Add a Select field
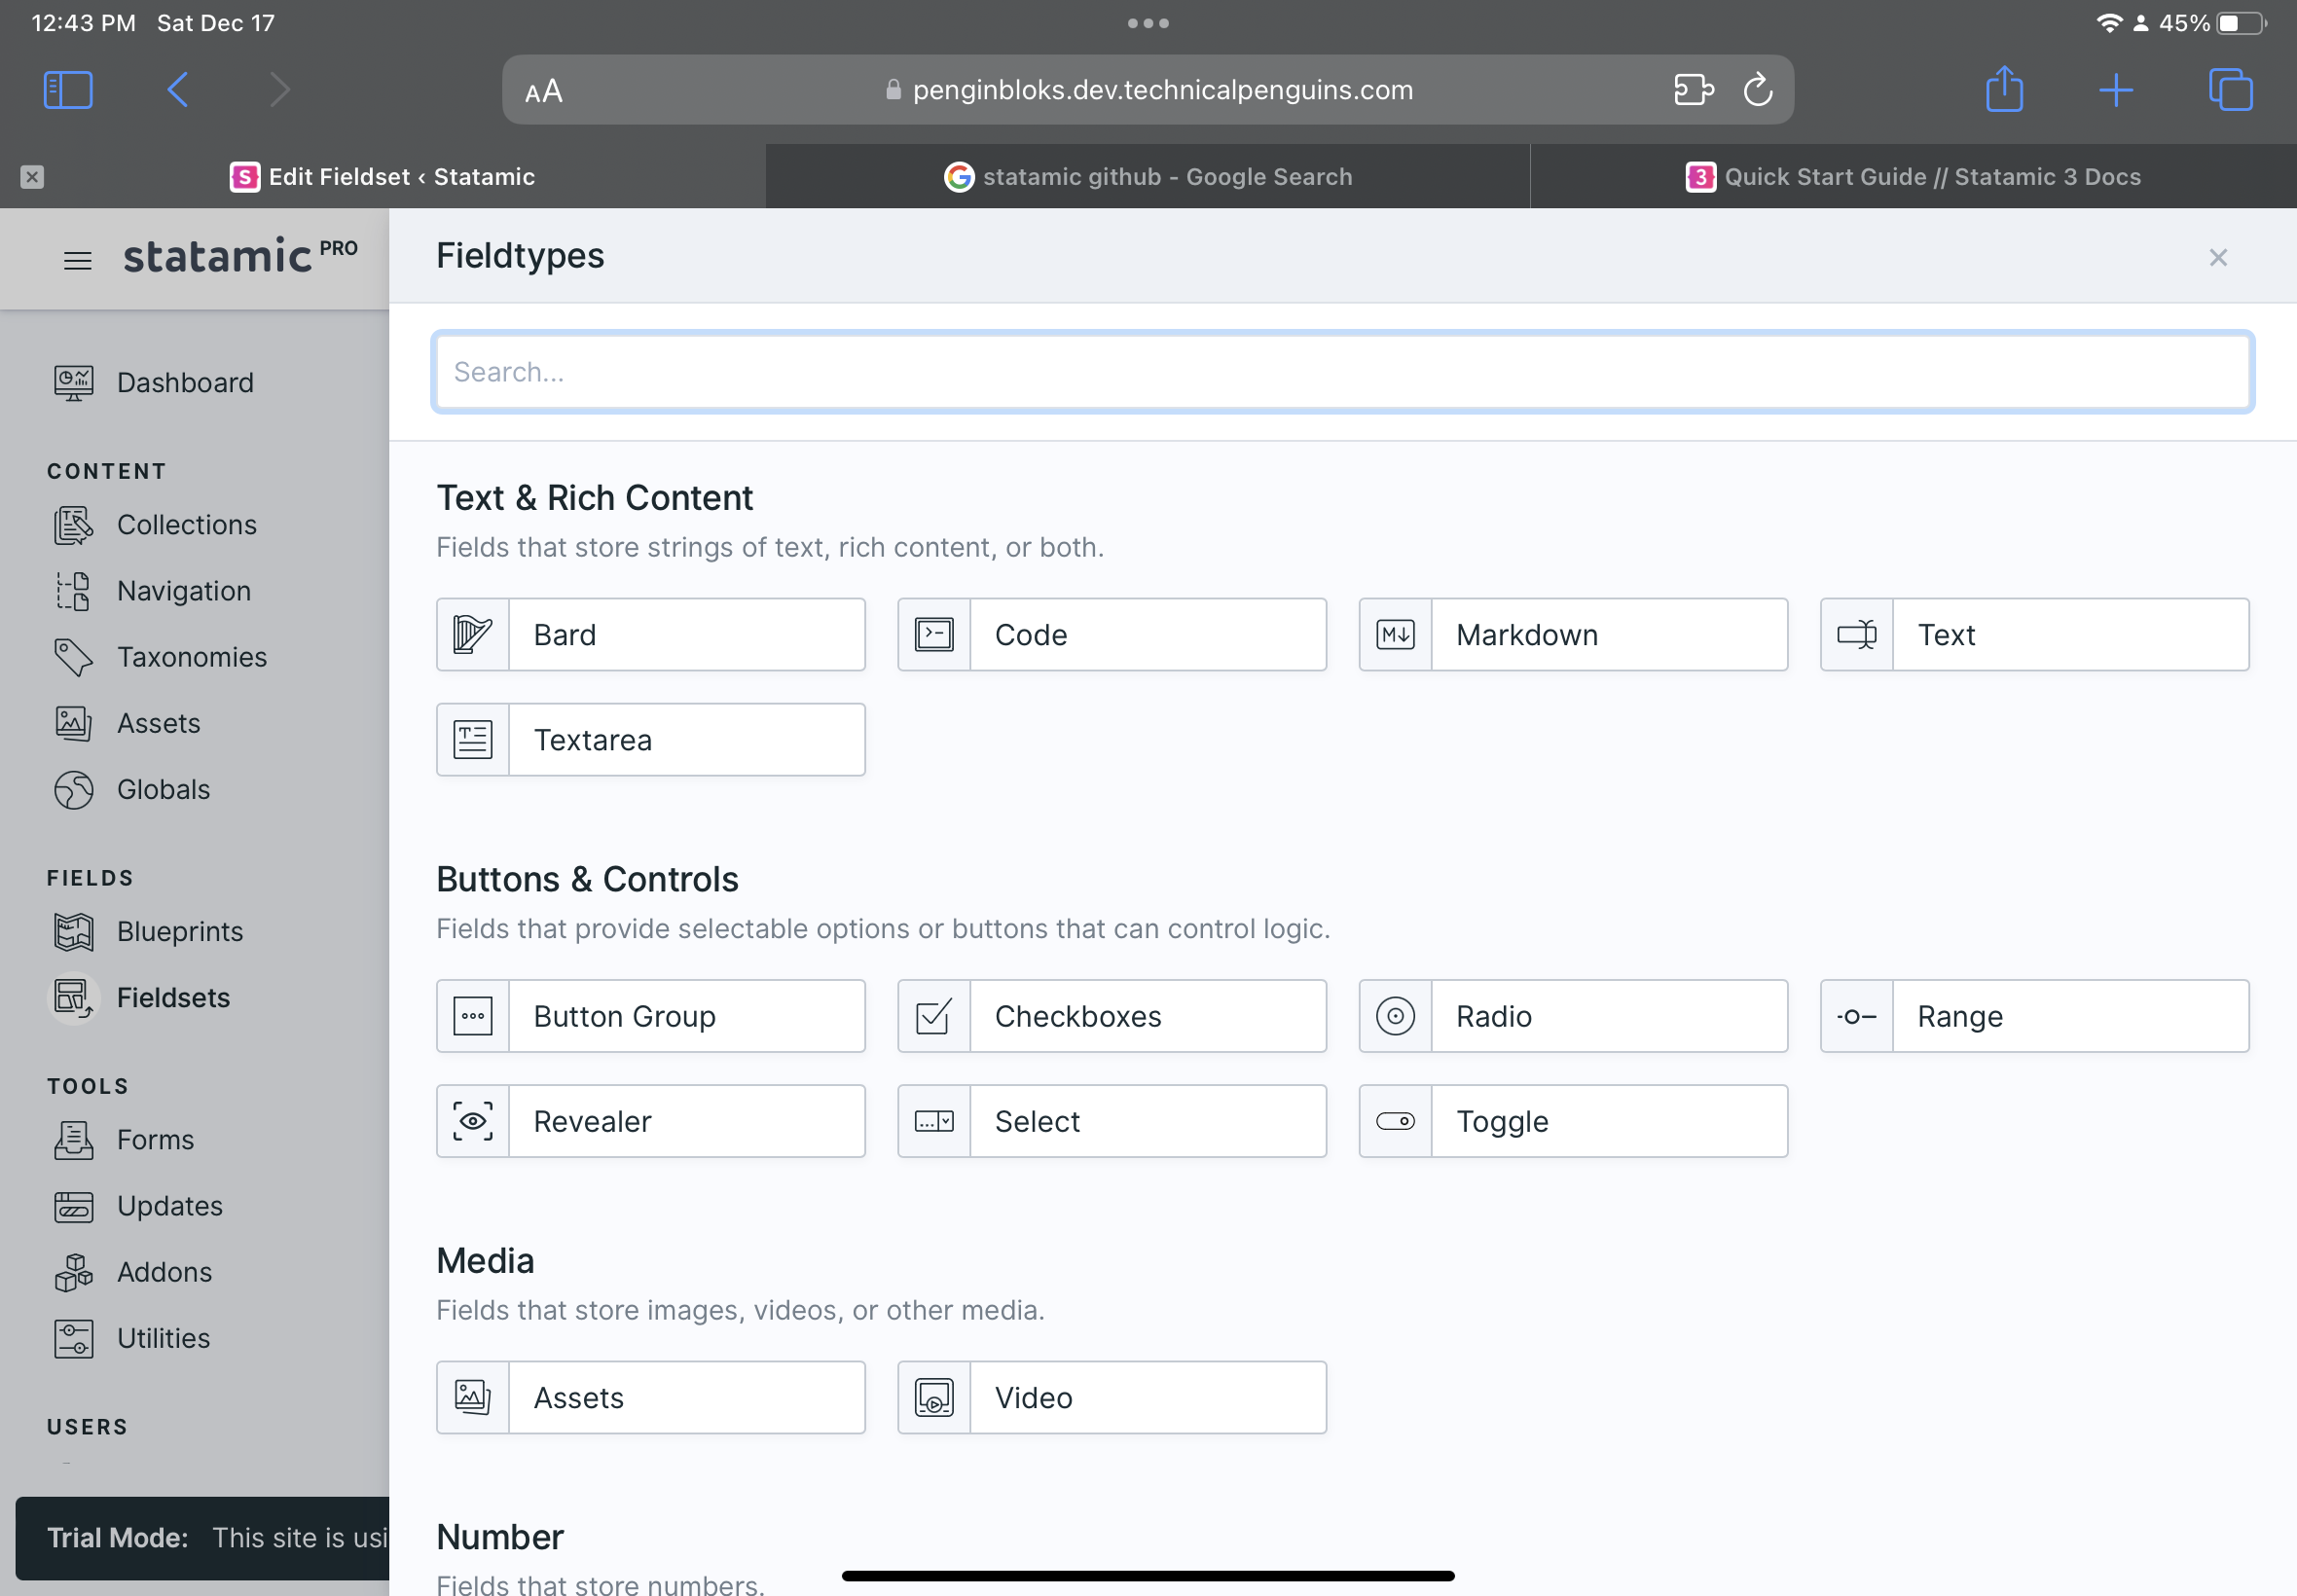 [x=1112, y=1122]
